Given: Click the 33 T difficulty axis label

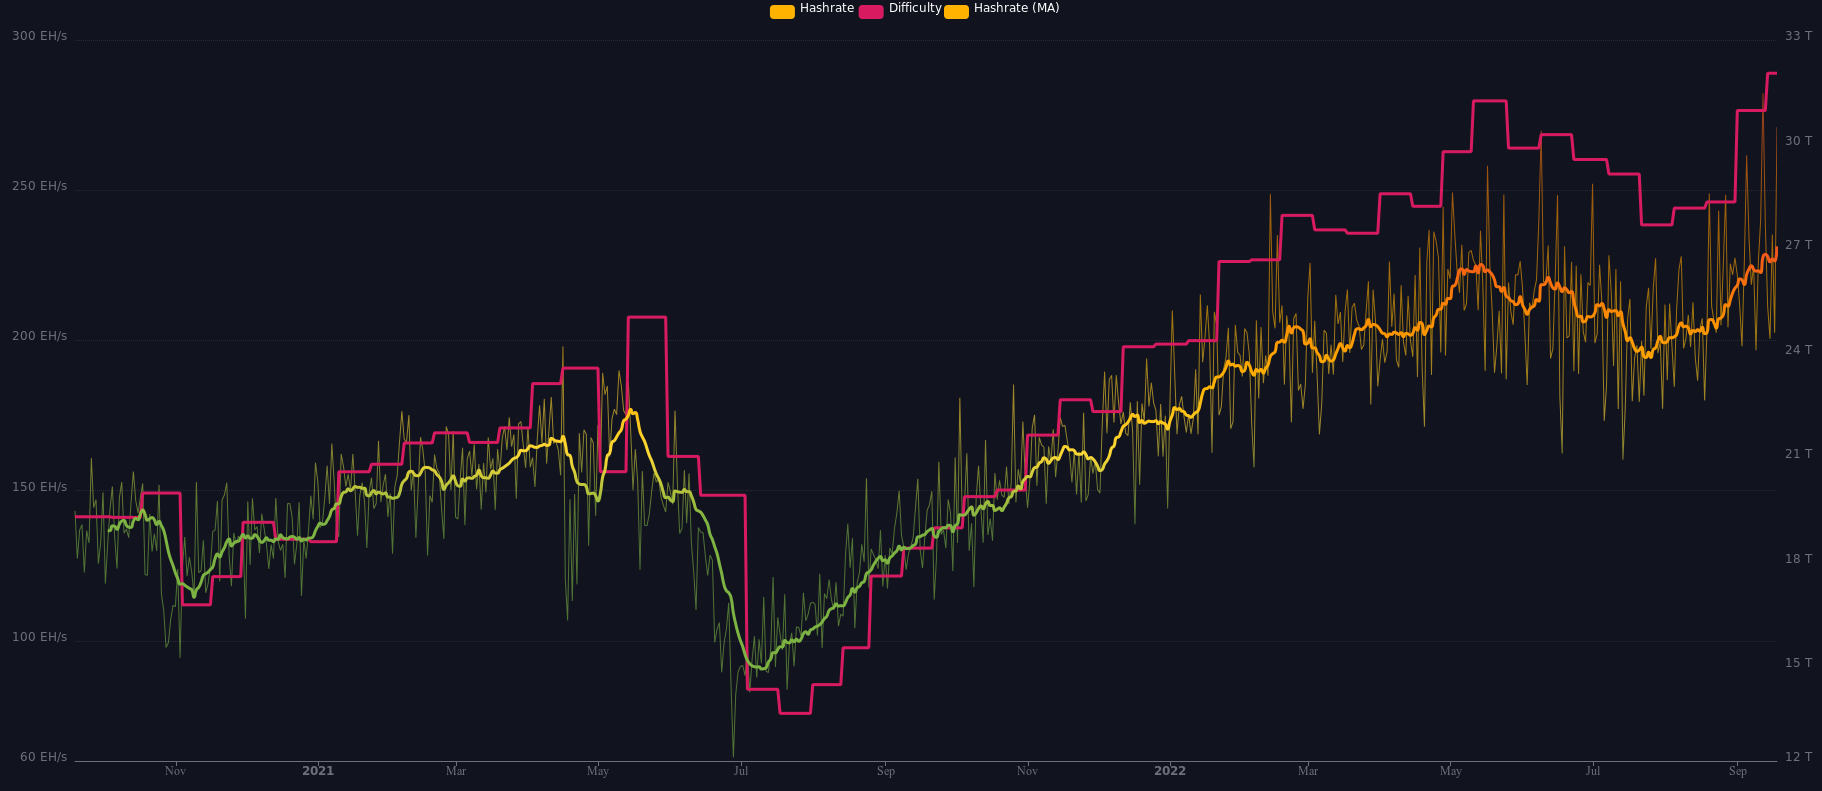Looking at the screenshot, I should click(1798, 36).
